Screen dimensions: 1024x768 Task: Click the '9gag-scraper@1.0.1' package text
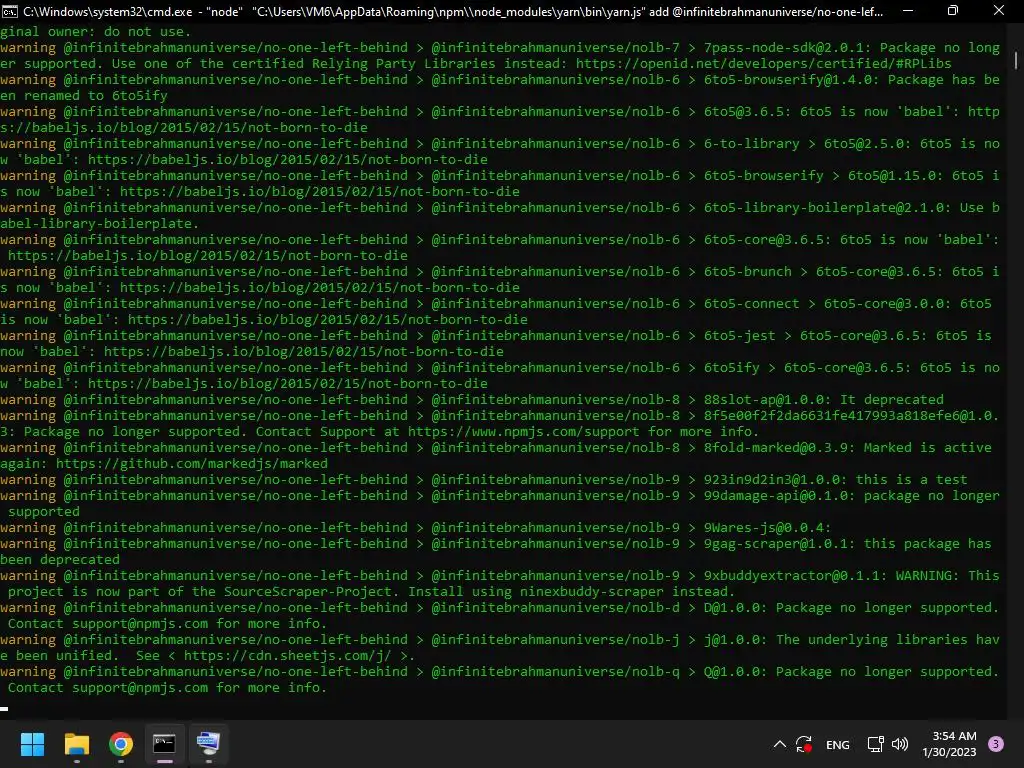coord(780,544)
